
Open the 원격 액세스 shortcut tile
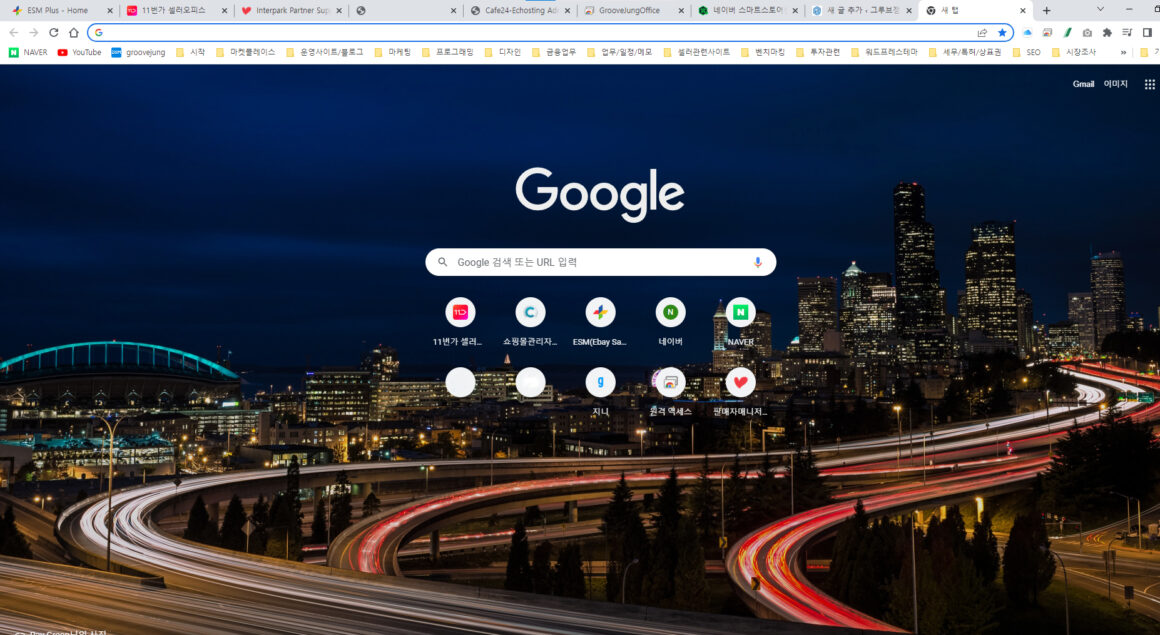coord(670,383)
